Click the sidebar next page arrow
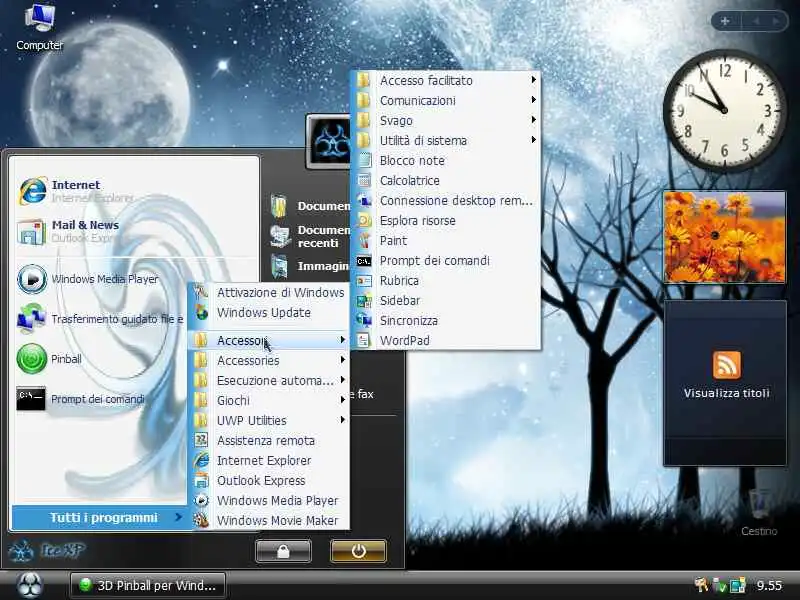Screen dimensions: 800x600 click(776, 21)
